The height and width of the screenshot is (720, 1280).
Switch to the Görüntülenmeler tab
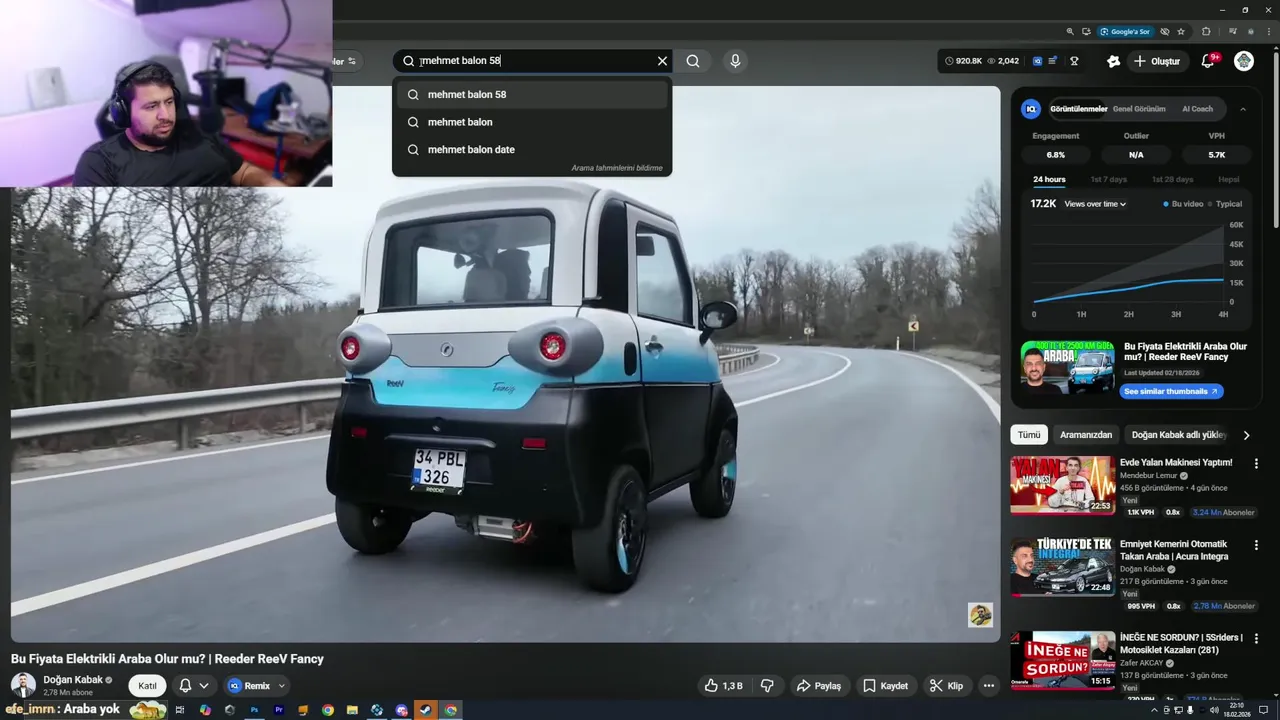point(1078,109)
